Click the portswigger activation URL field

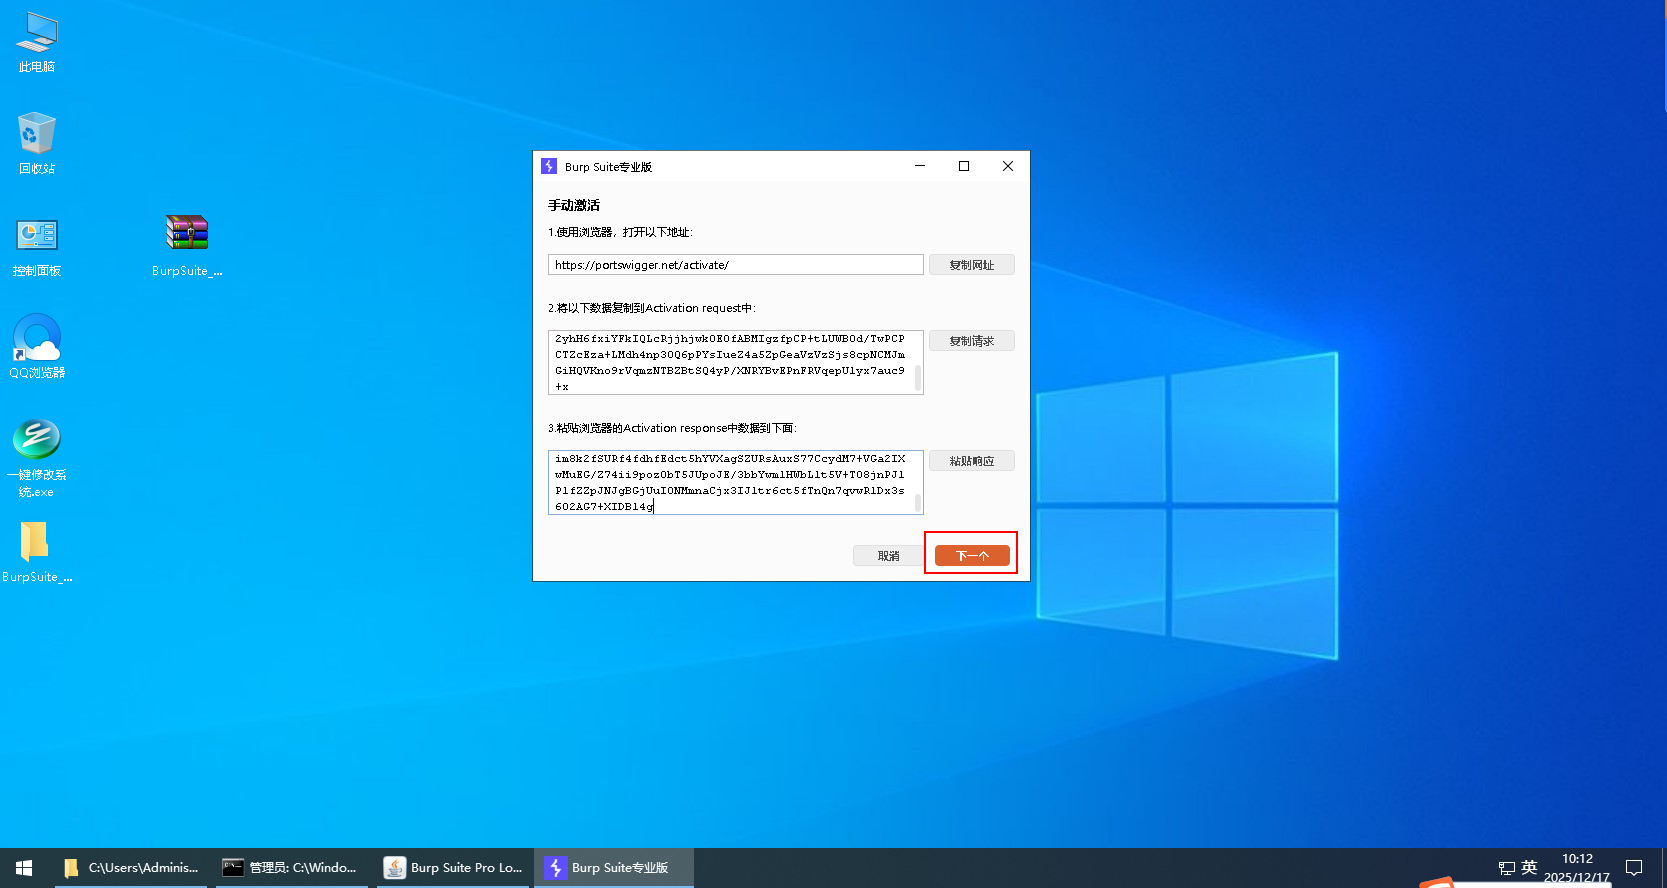(x=735, y=265)
